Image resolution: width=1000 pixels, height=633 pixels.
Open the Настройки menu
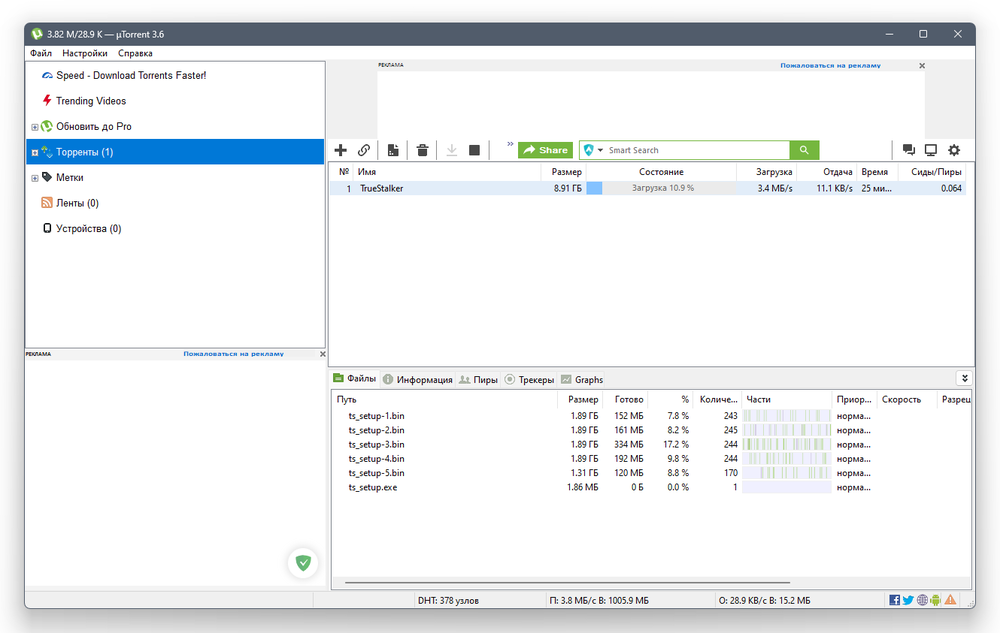click(x=85, y=53)
